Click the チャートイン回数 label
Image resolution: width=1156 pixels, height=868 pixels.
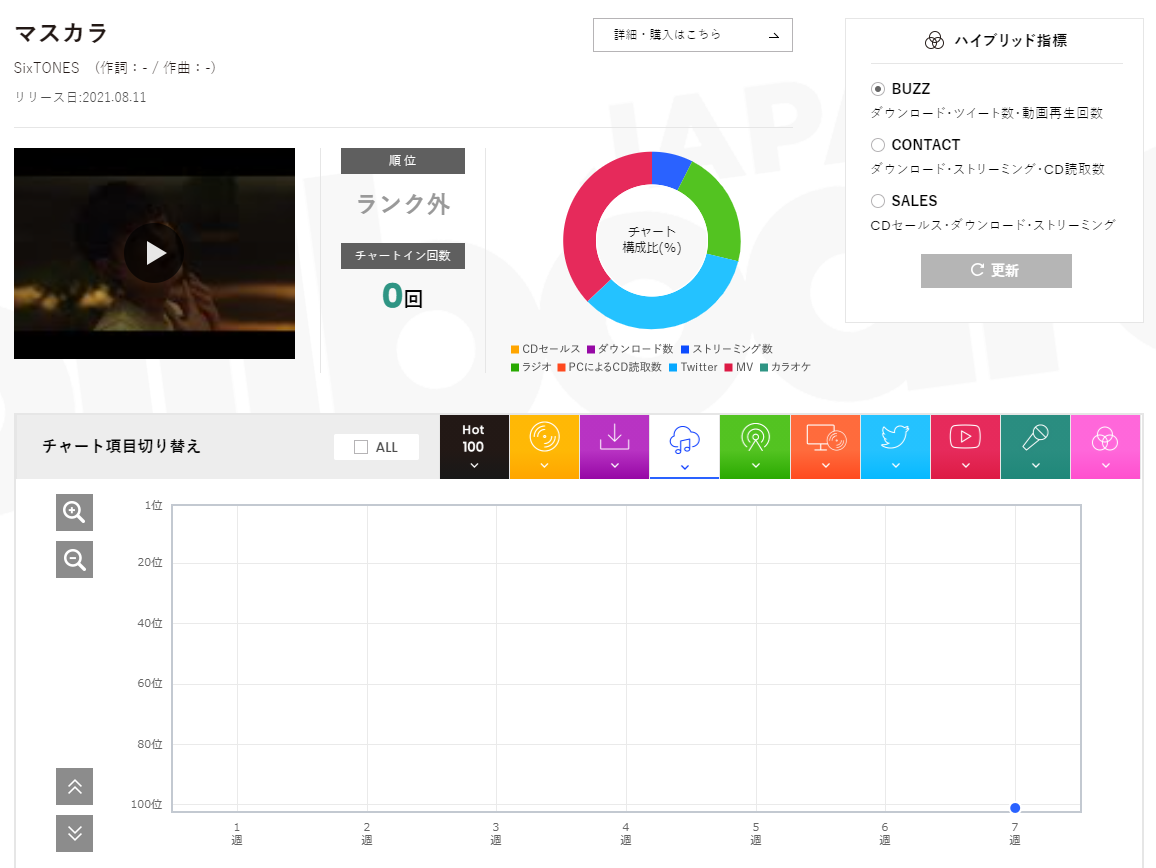403,256
